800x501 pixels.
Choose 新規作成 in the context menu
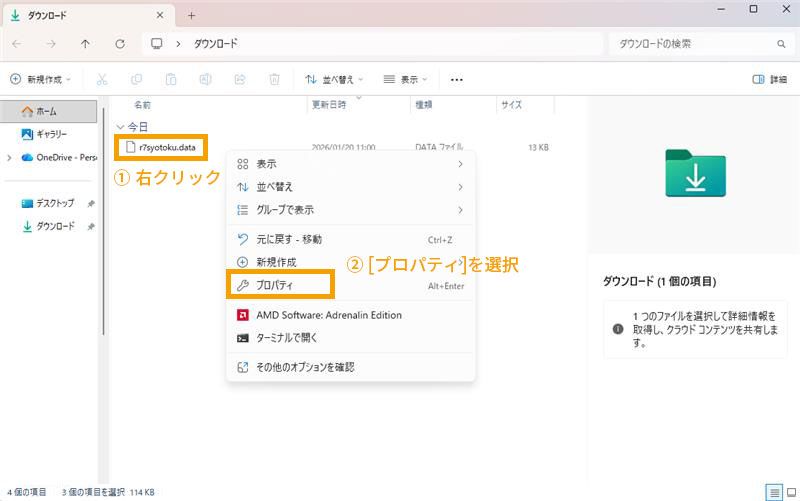coord(351,262)
